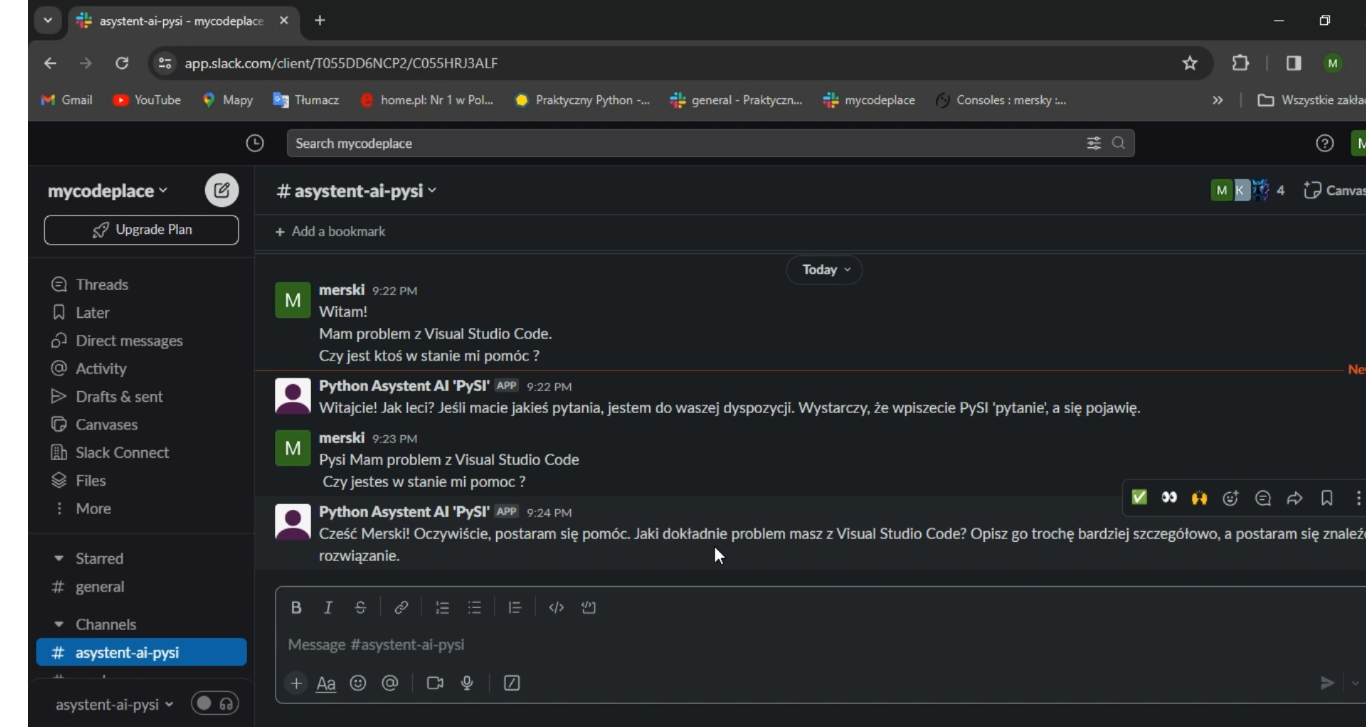Collapse the Starred section
1366x727 pixels.
tap(58, 559)
